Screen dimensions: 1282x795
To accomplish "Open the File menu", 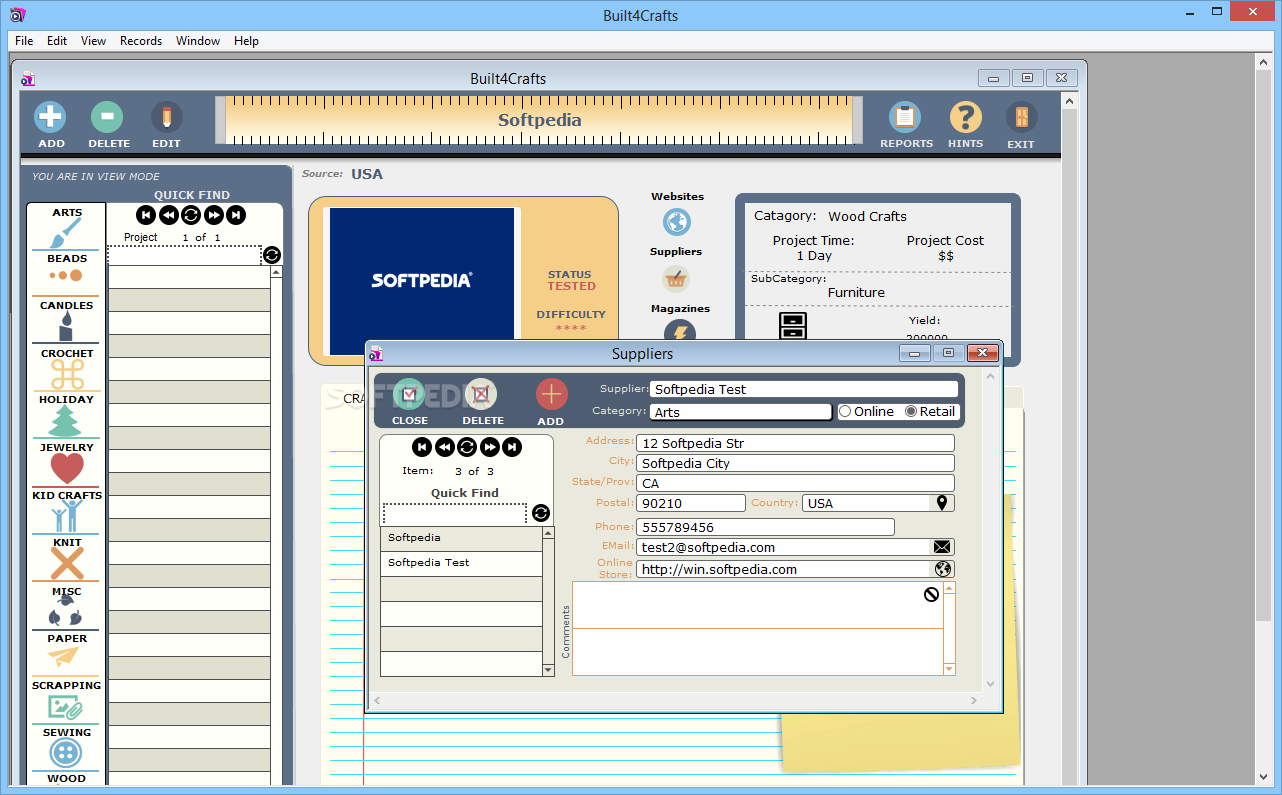I will pos(24,41).
